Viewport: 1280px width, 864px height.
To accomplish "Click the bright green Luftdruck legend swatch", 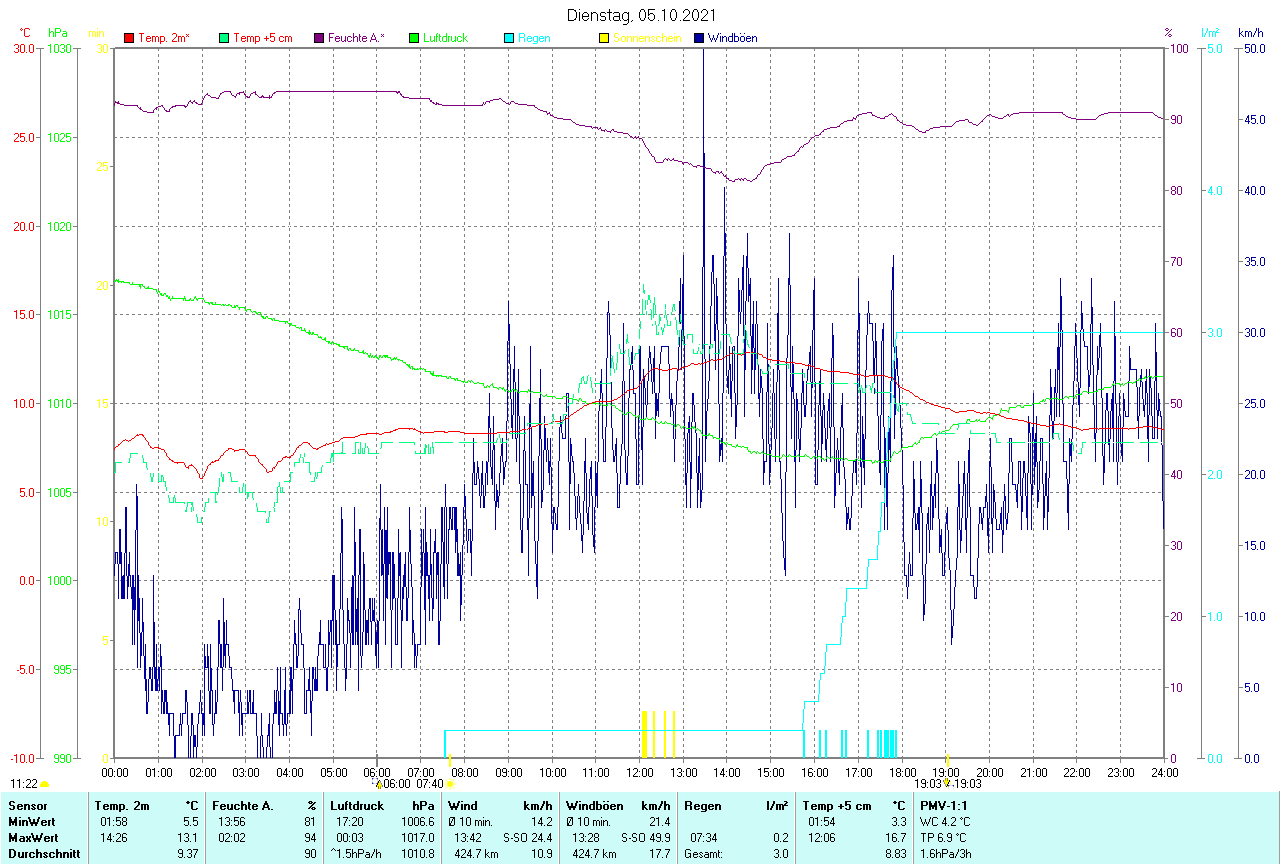I will coord(414,38).
